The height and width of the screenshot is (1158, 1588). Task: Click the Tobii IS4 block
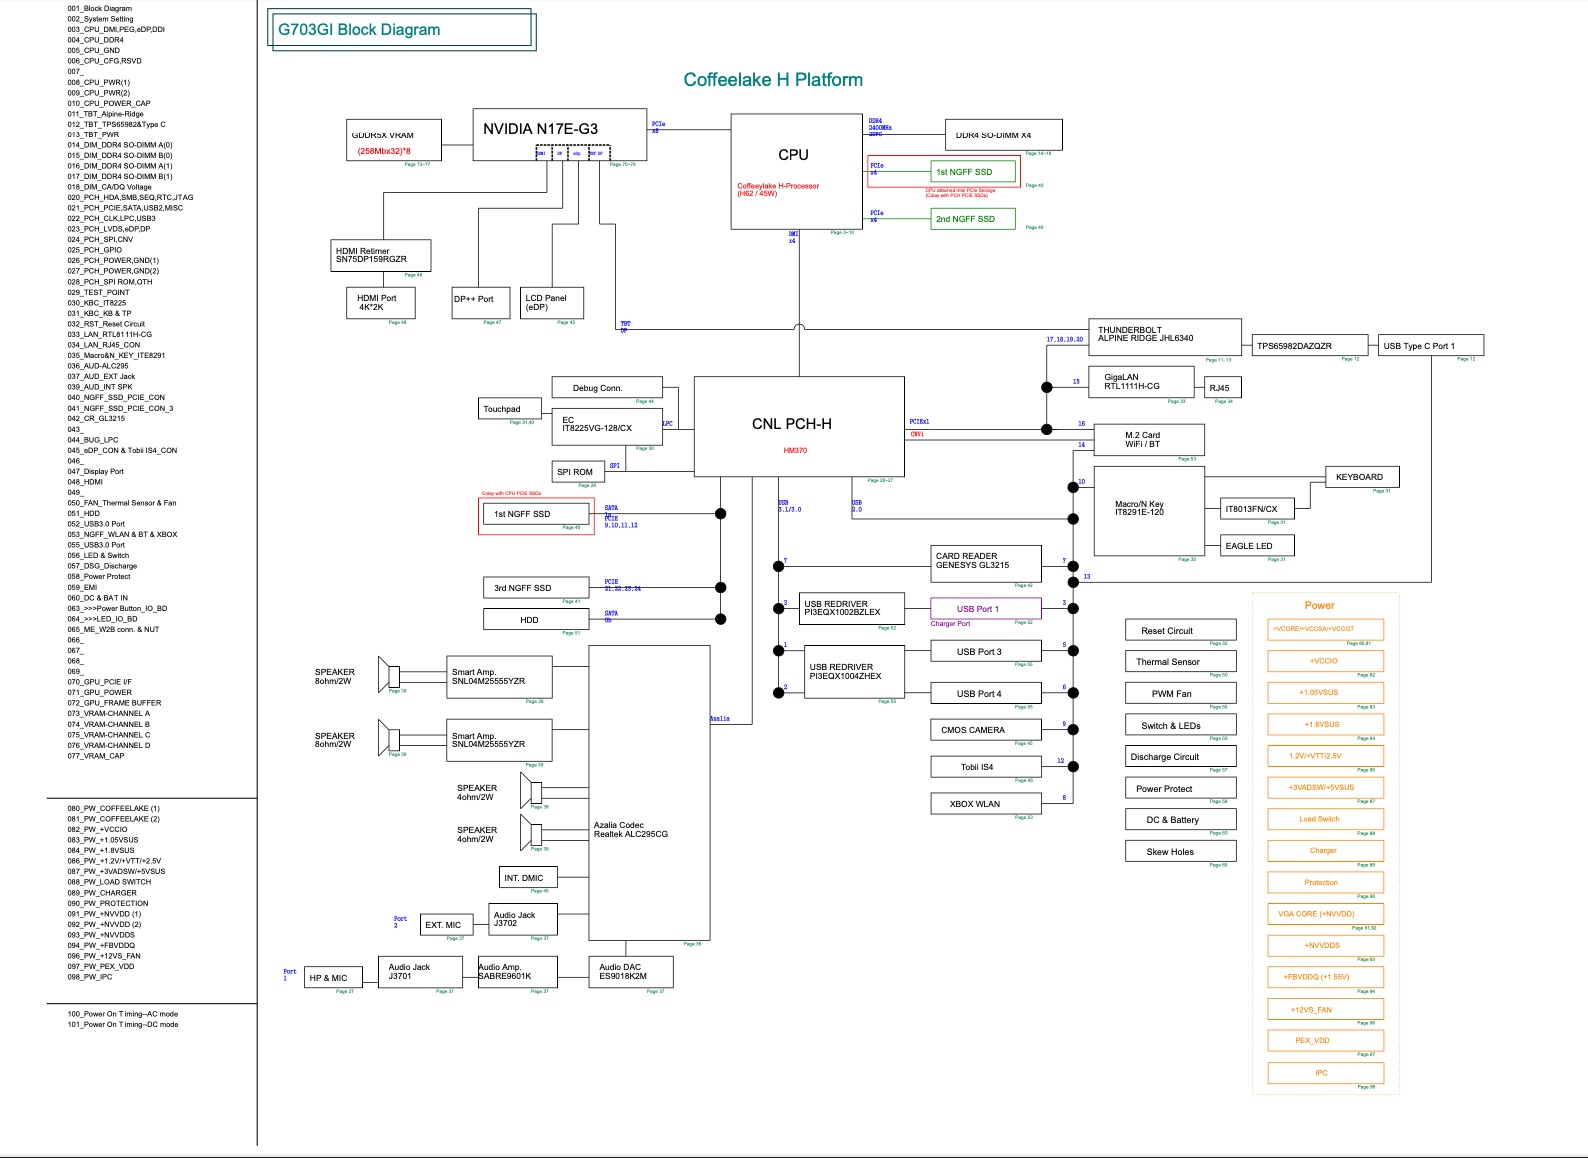click(986, 767)
